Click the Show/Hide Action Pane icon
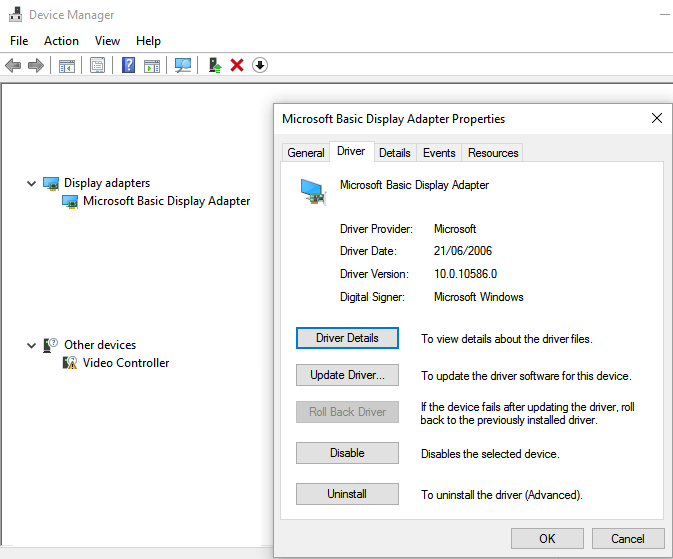 tap(152, 66)
